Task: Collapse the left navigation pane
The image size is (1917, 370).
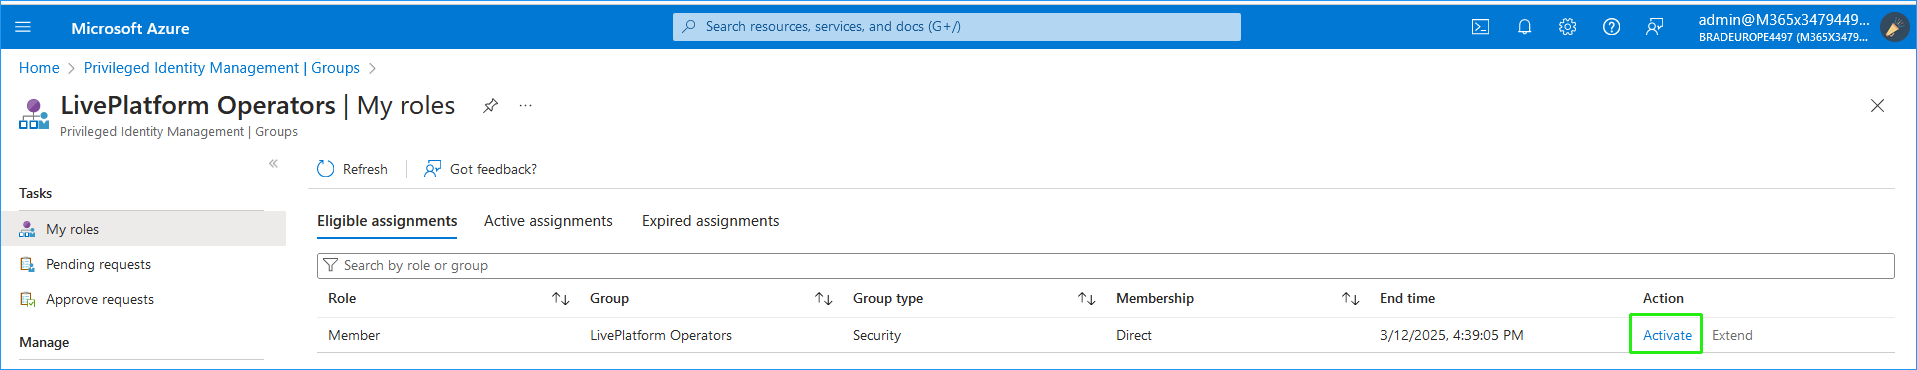Action: pos(273,163)
